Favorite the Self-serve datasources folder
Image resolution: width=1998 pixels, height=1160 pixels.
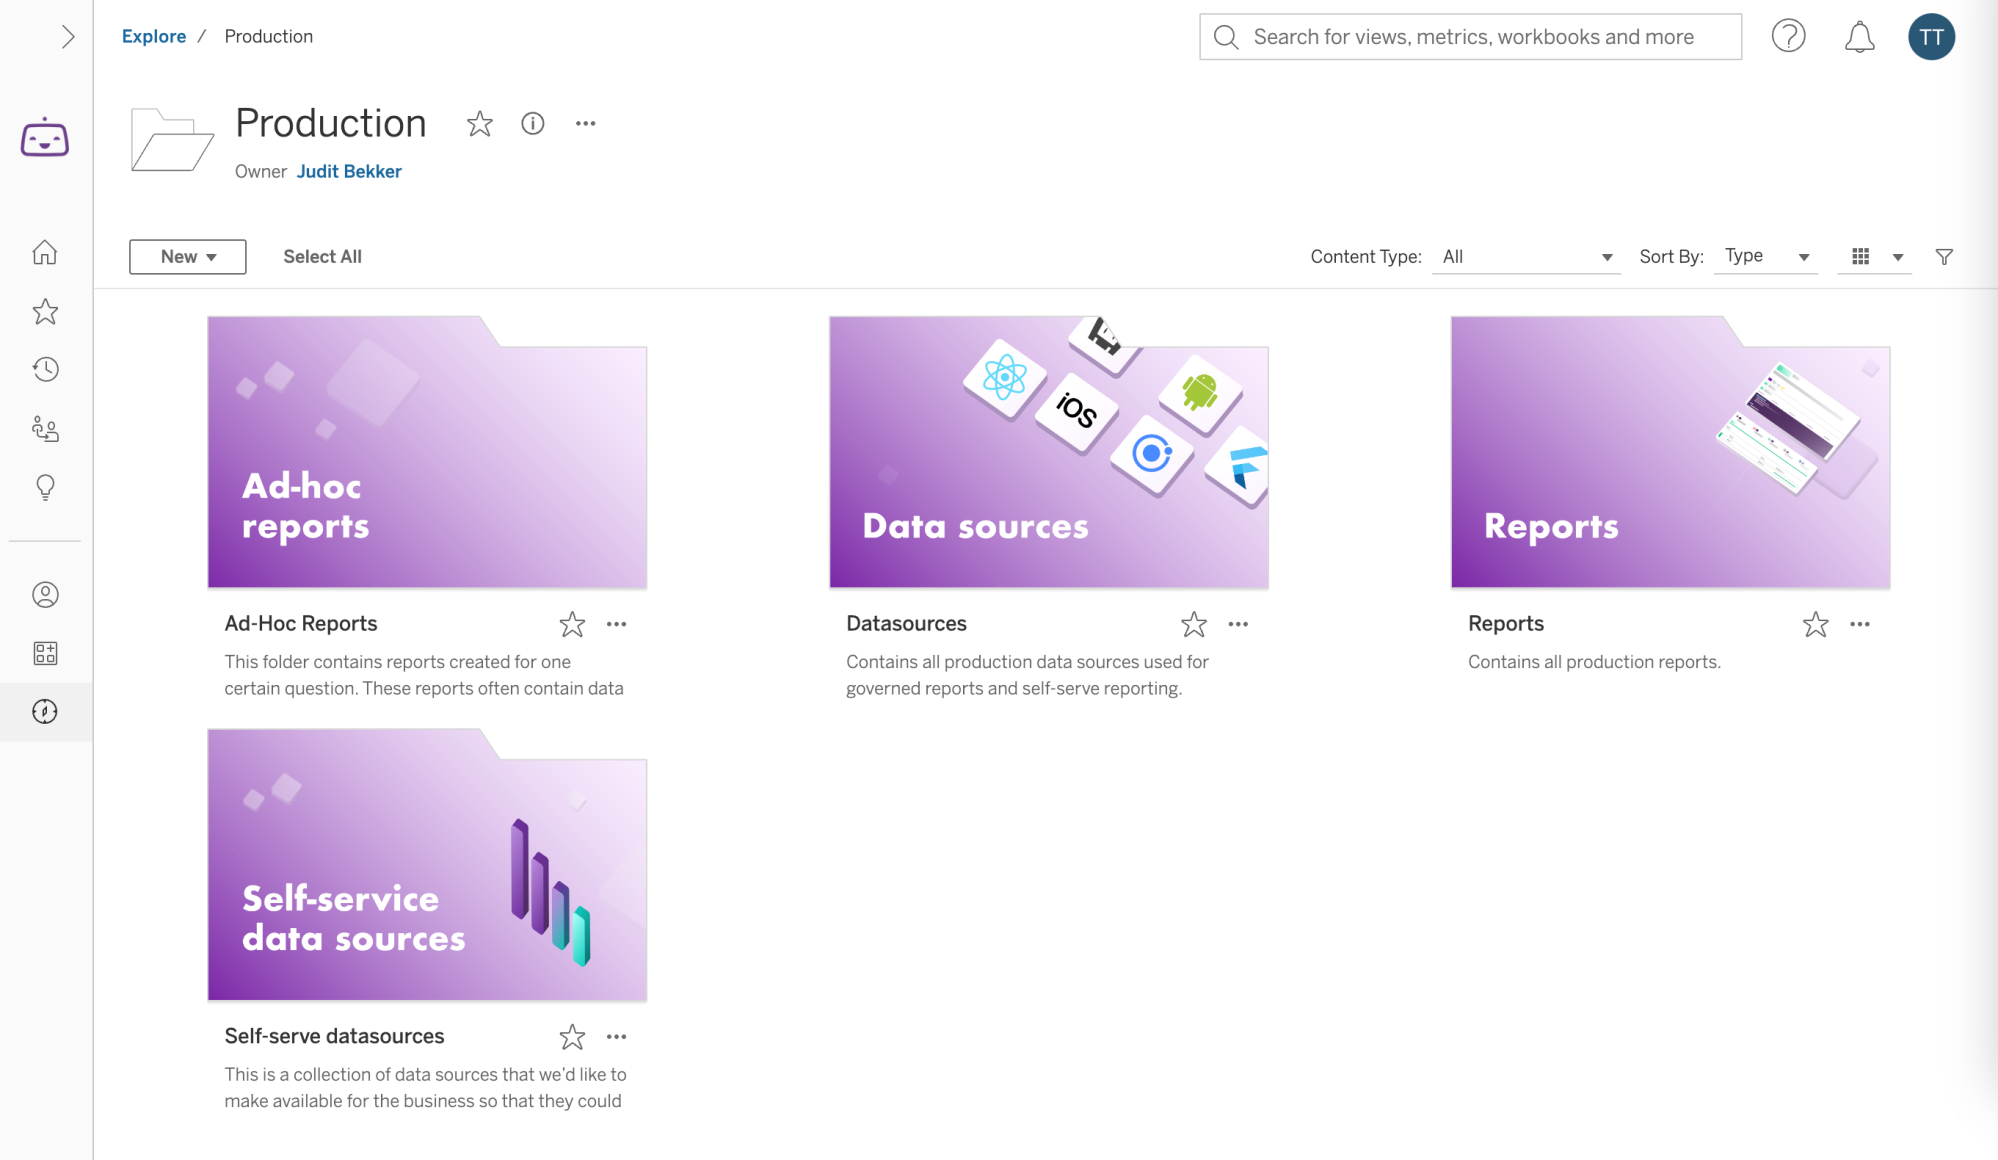572,1037
